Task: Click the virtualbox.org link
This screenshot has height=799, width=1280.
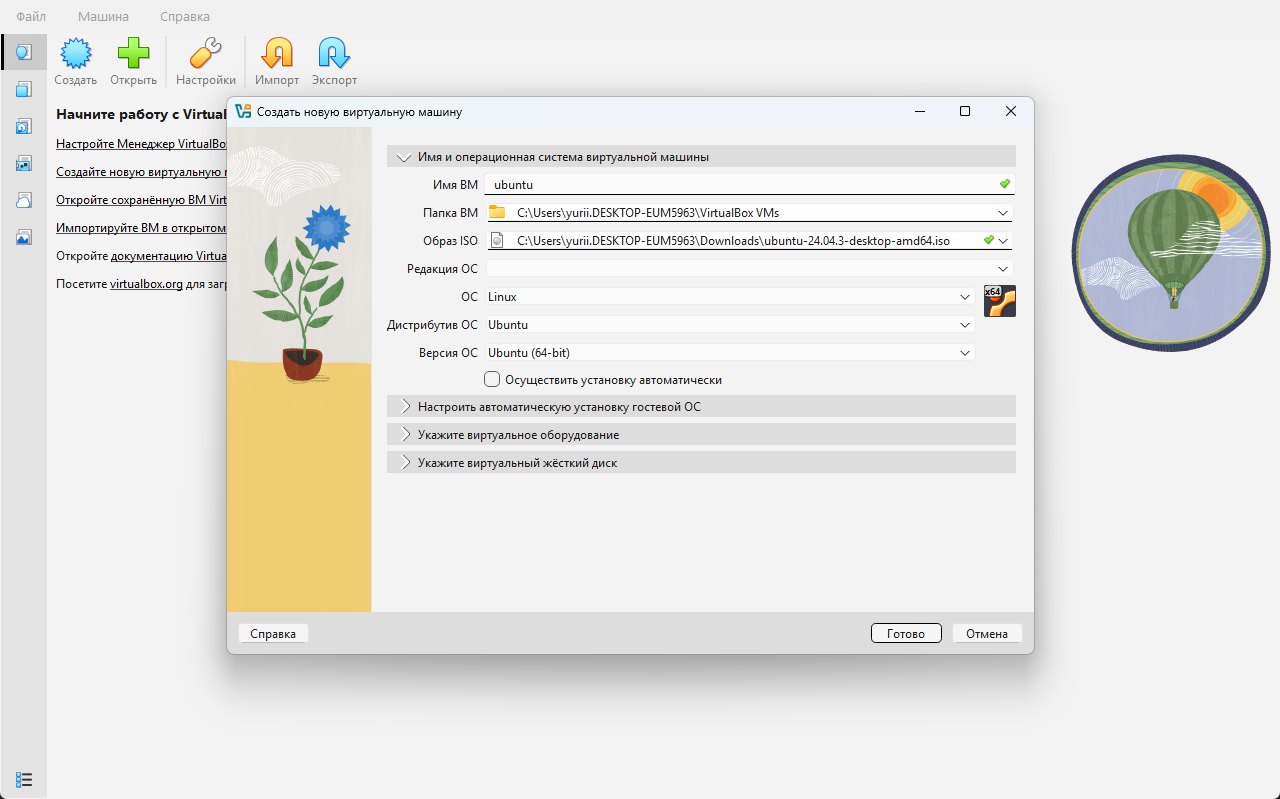Action: tap(146, 284)
